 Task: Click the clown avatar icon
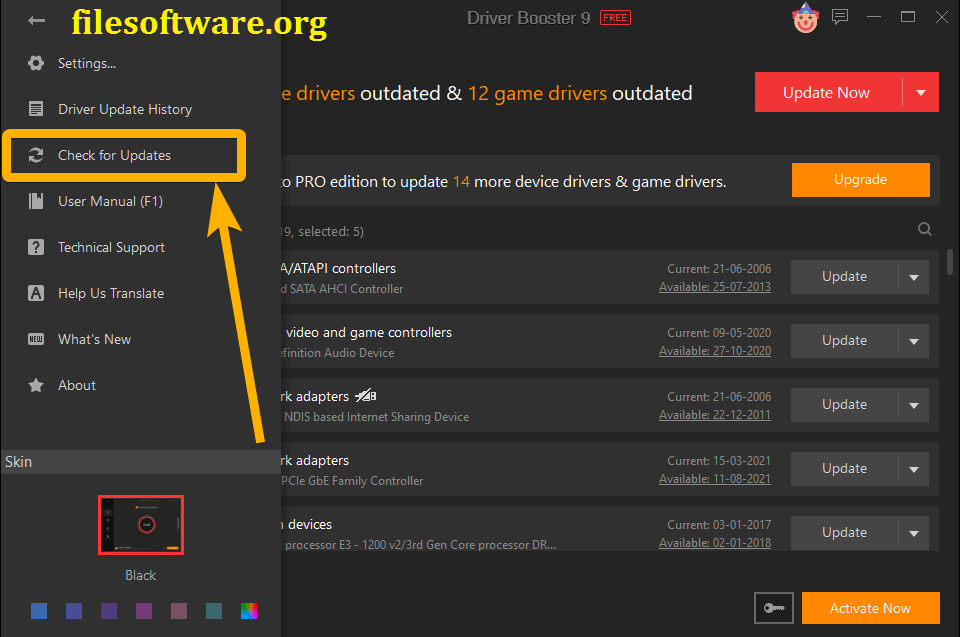pos(805,18)
